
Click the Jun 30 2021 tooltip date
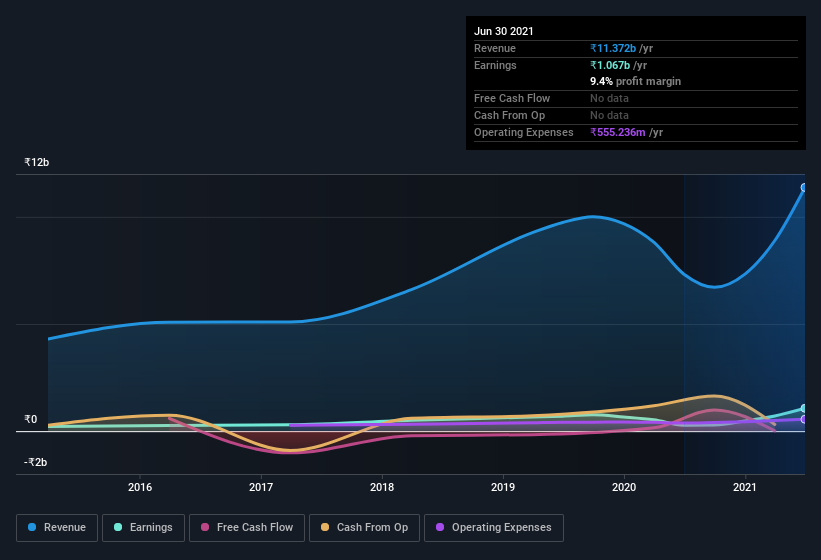click(x=504, y=31)
